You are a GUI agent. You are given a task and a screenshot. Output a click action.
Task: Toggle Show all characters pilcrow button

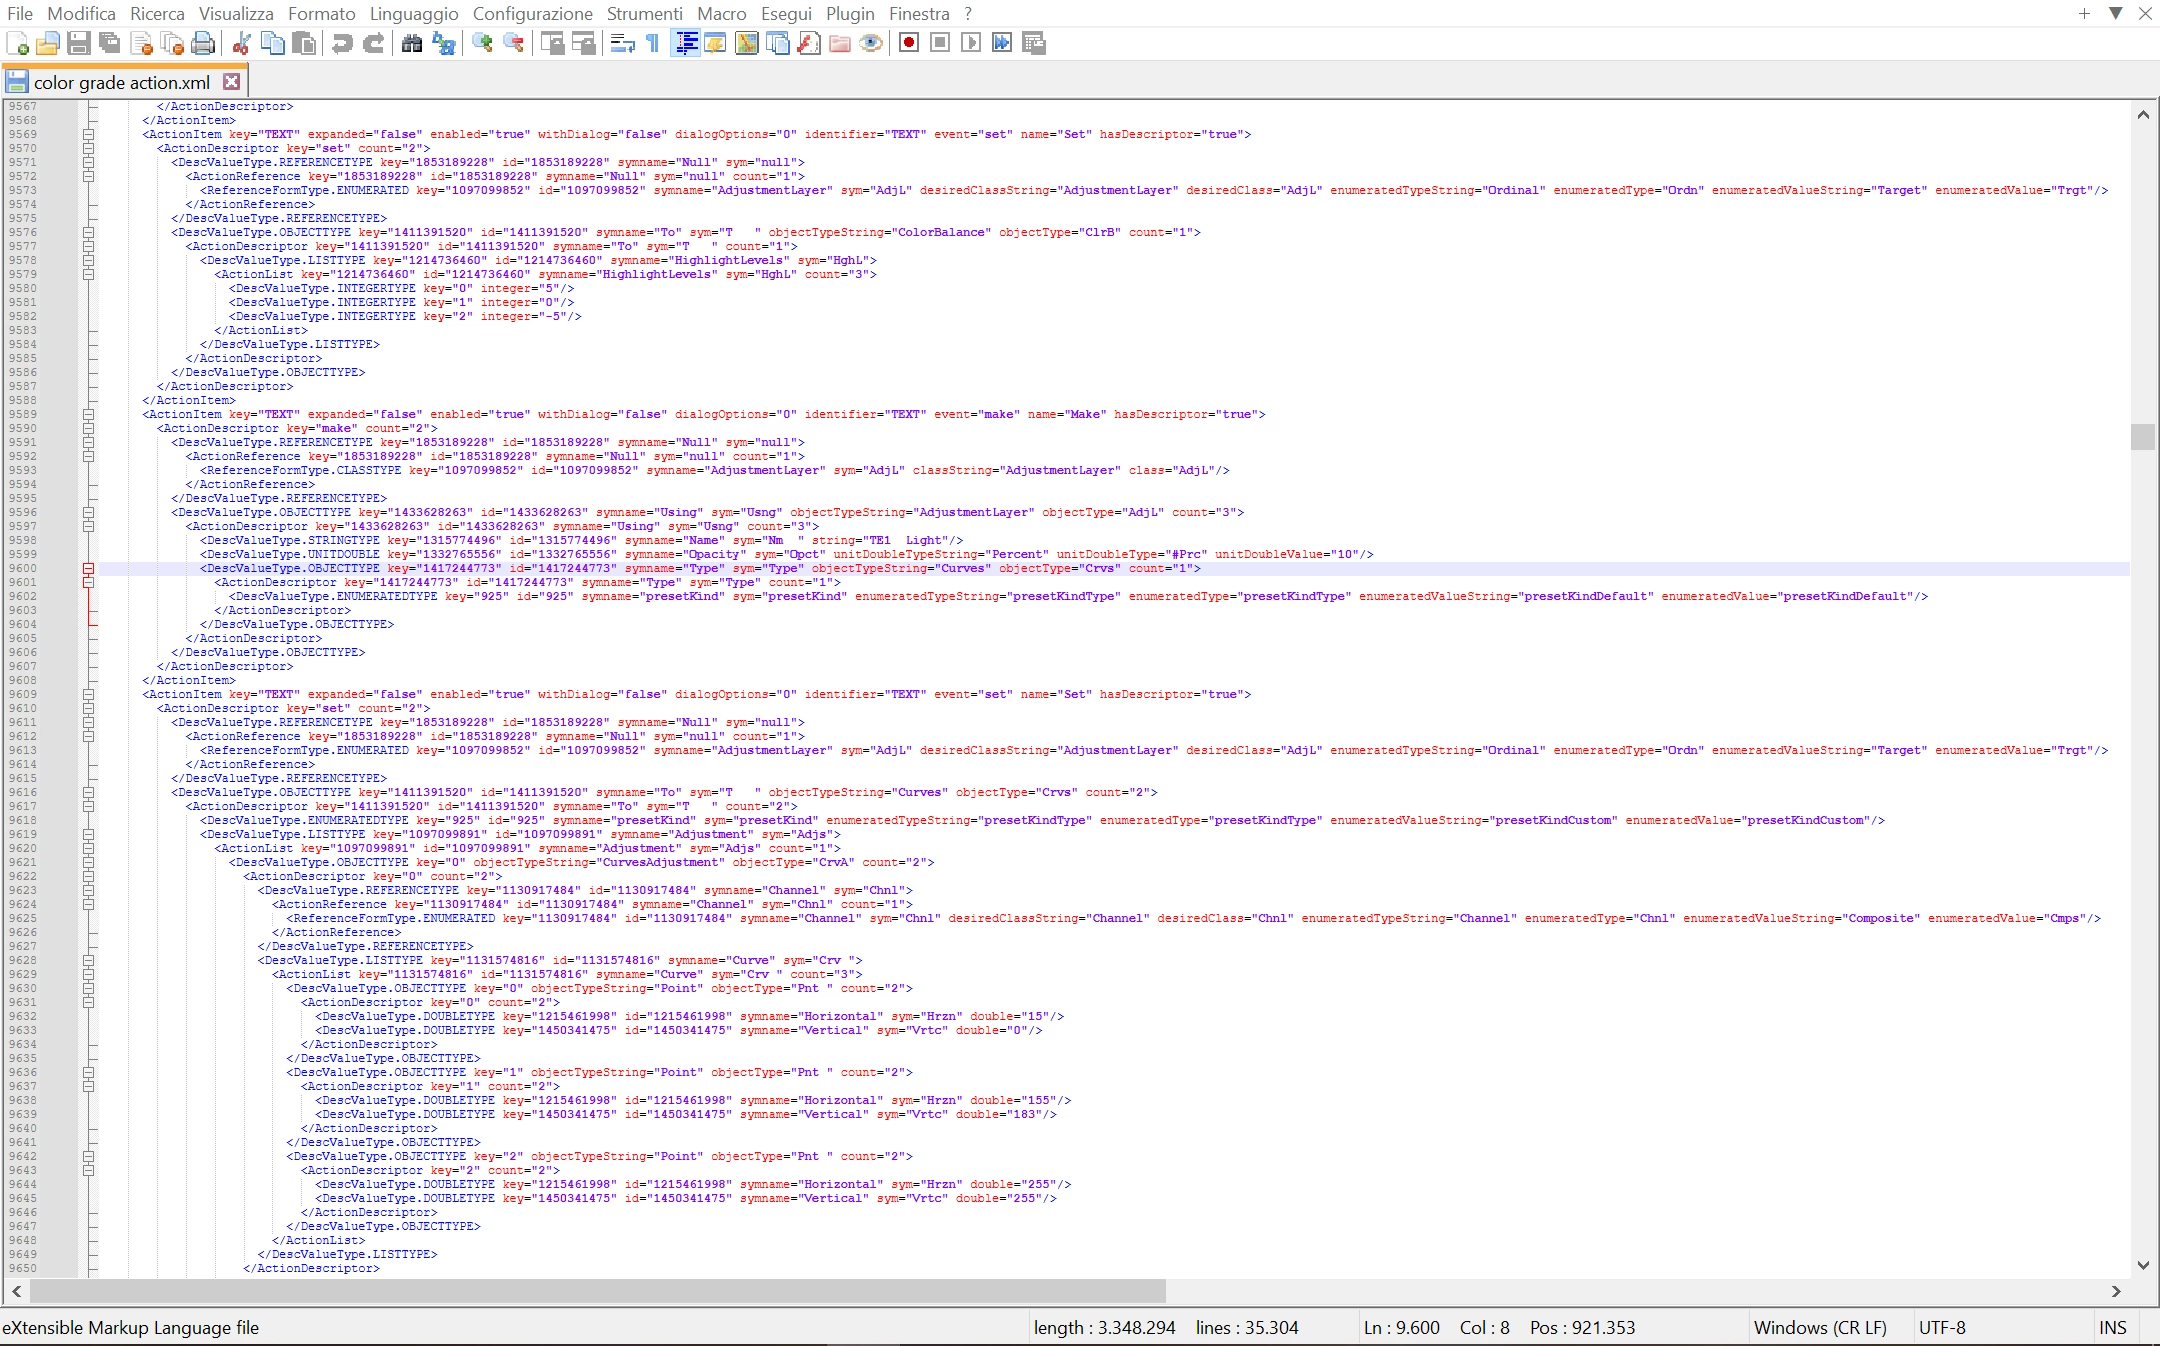[653, 43]
